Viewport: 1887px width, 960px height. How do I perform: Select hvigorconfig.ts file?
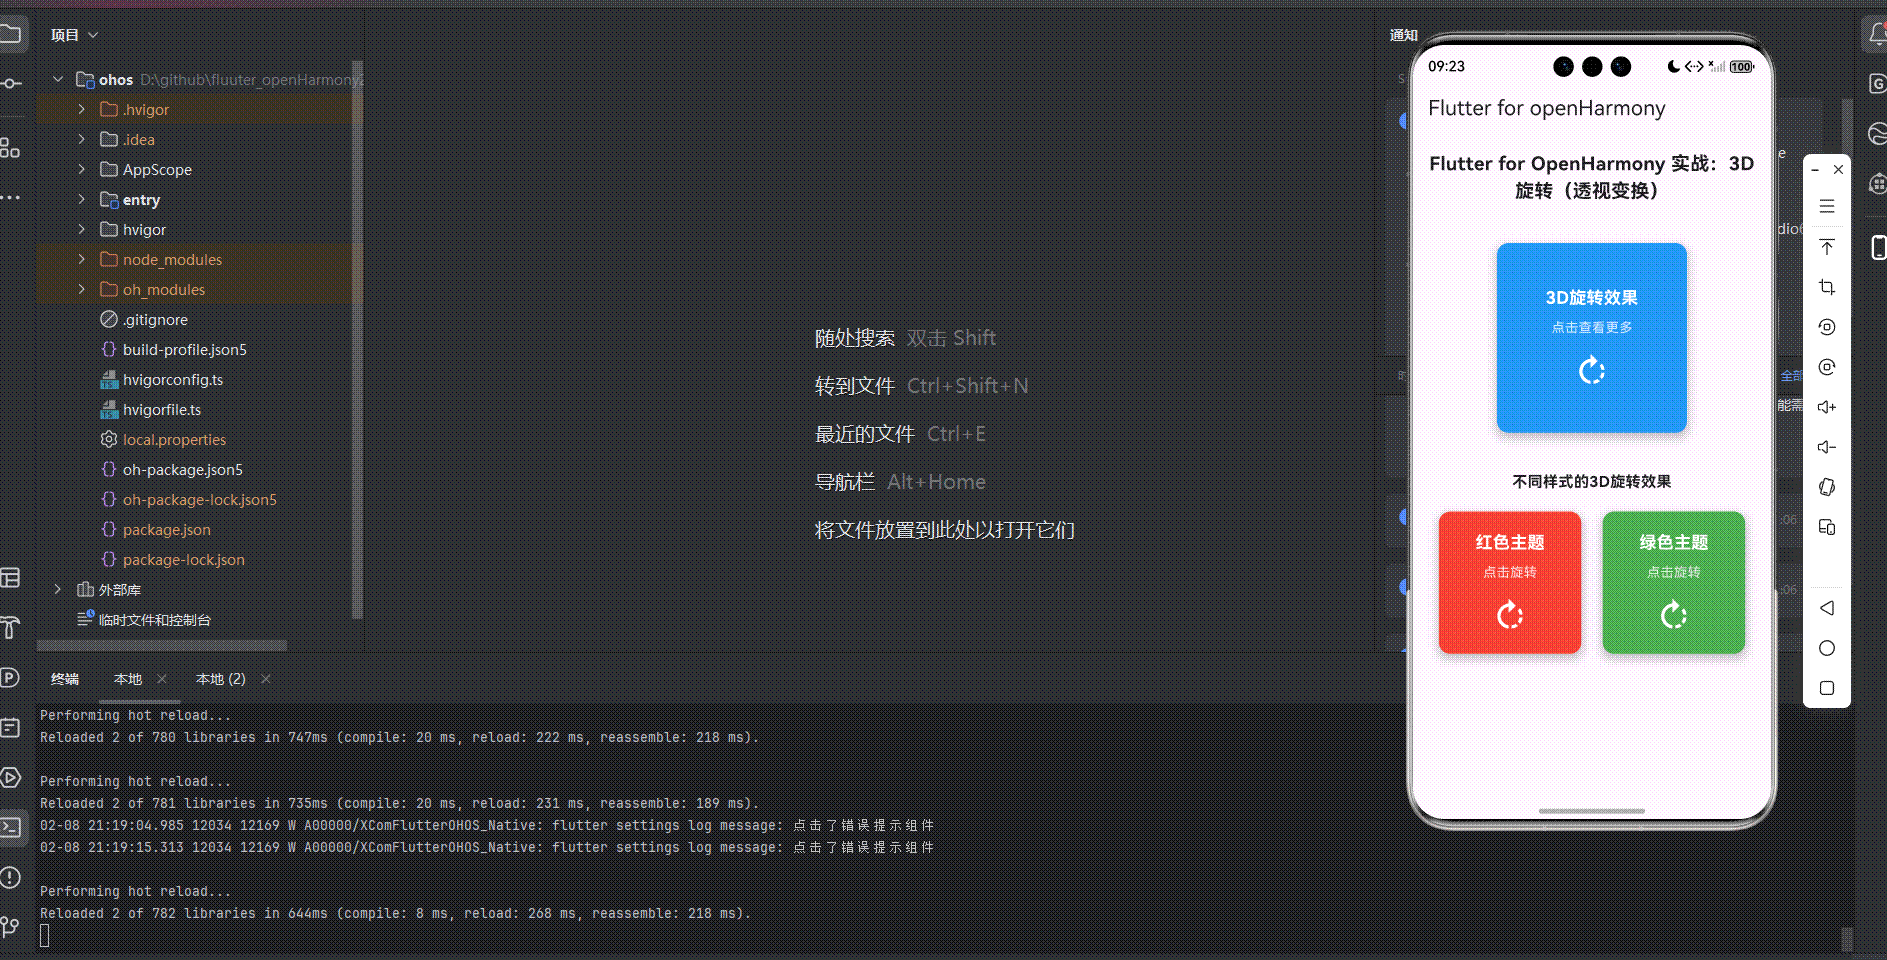[172, 379]
